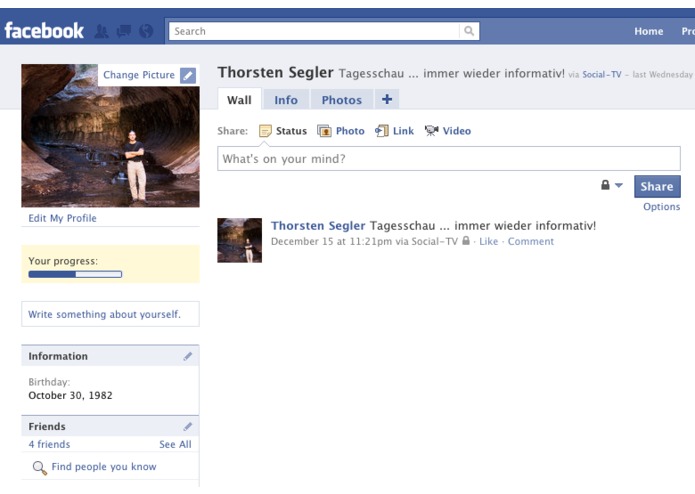Click the Link share icon
695x494 pixels.
(382, 131)
